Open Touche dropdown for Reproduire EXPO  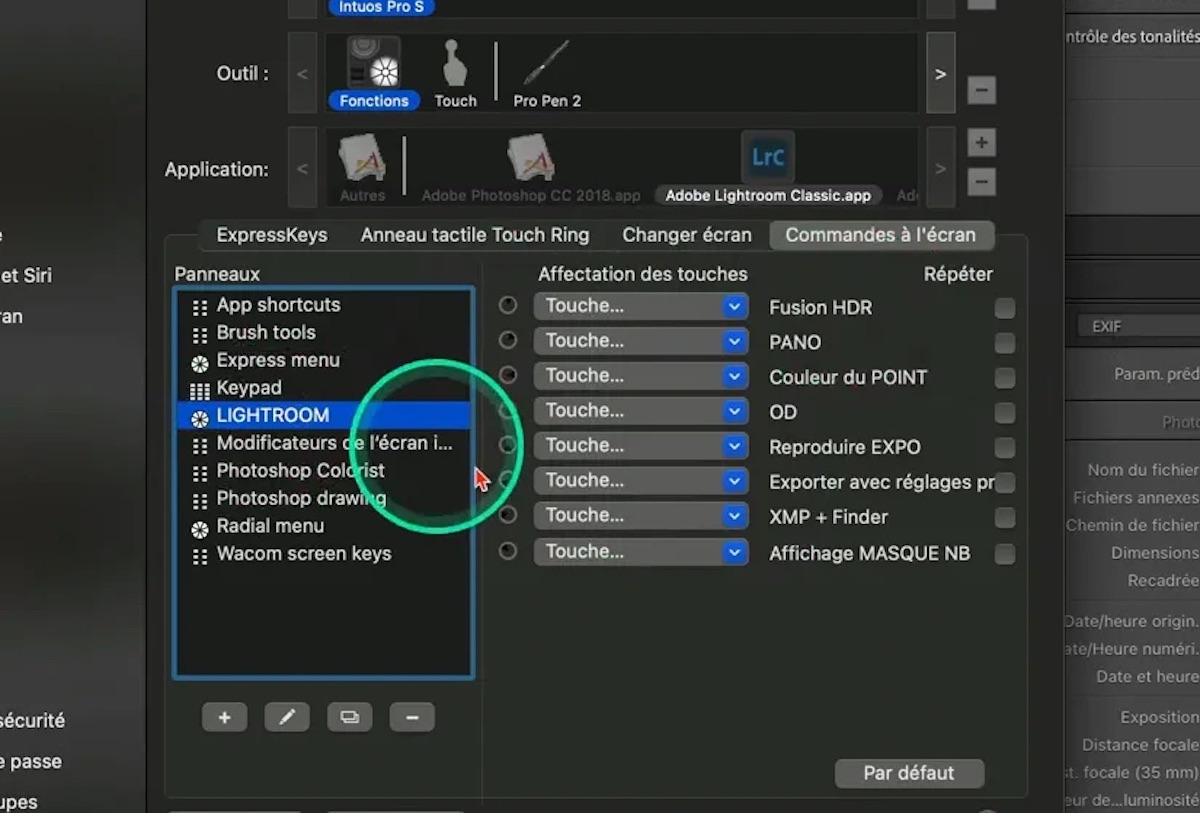click(641, 446)
